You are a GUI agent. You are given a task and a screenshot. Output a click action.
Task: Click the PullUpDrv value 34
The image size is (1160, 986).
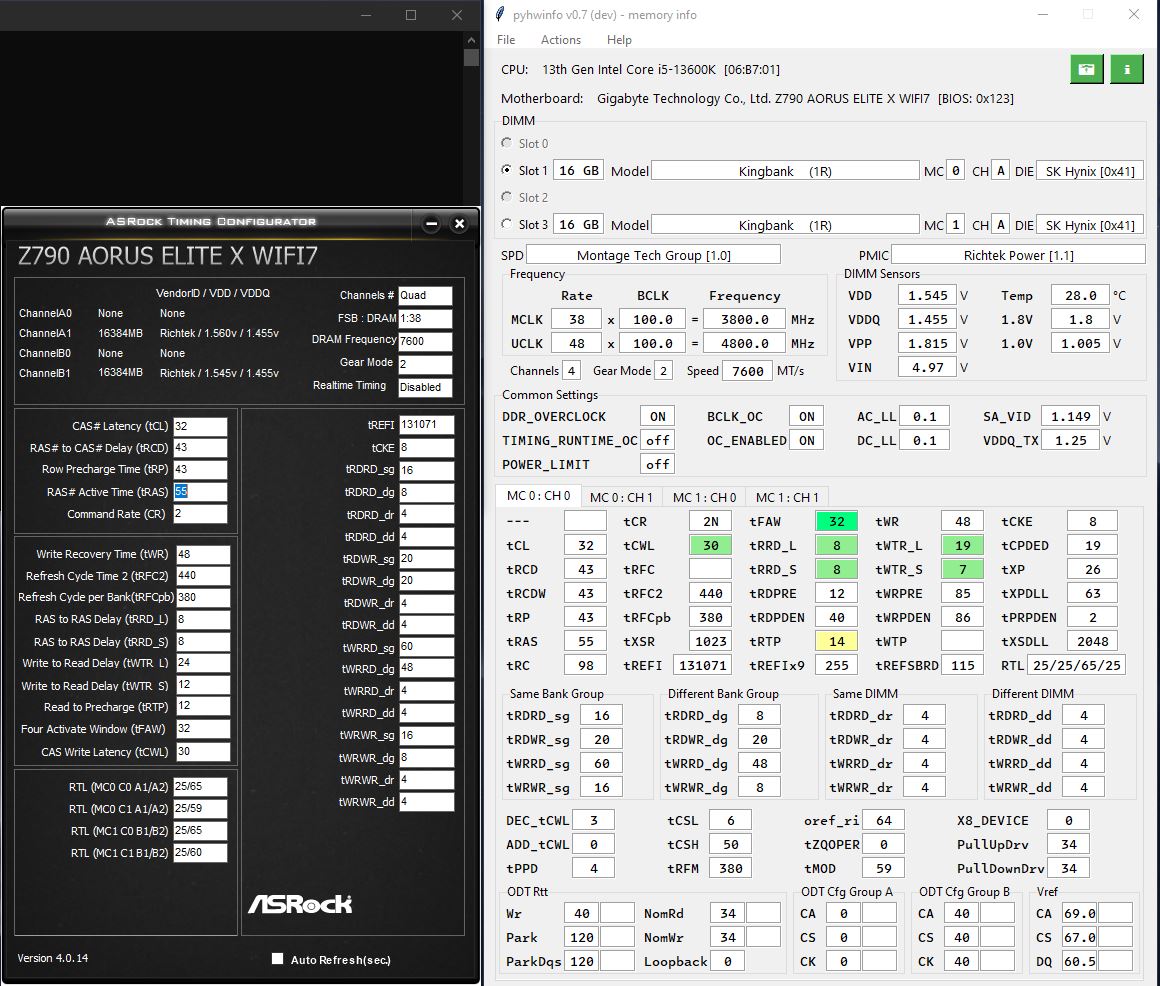pyautogui.click(x=1068, y=844)
